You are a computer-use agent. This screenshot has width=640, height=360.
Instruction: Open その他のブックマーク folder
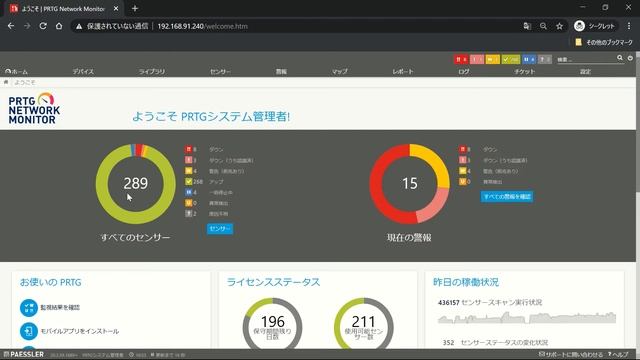coord(604,42)
